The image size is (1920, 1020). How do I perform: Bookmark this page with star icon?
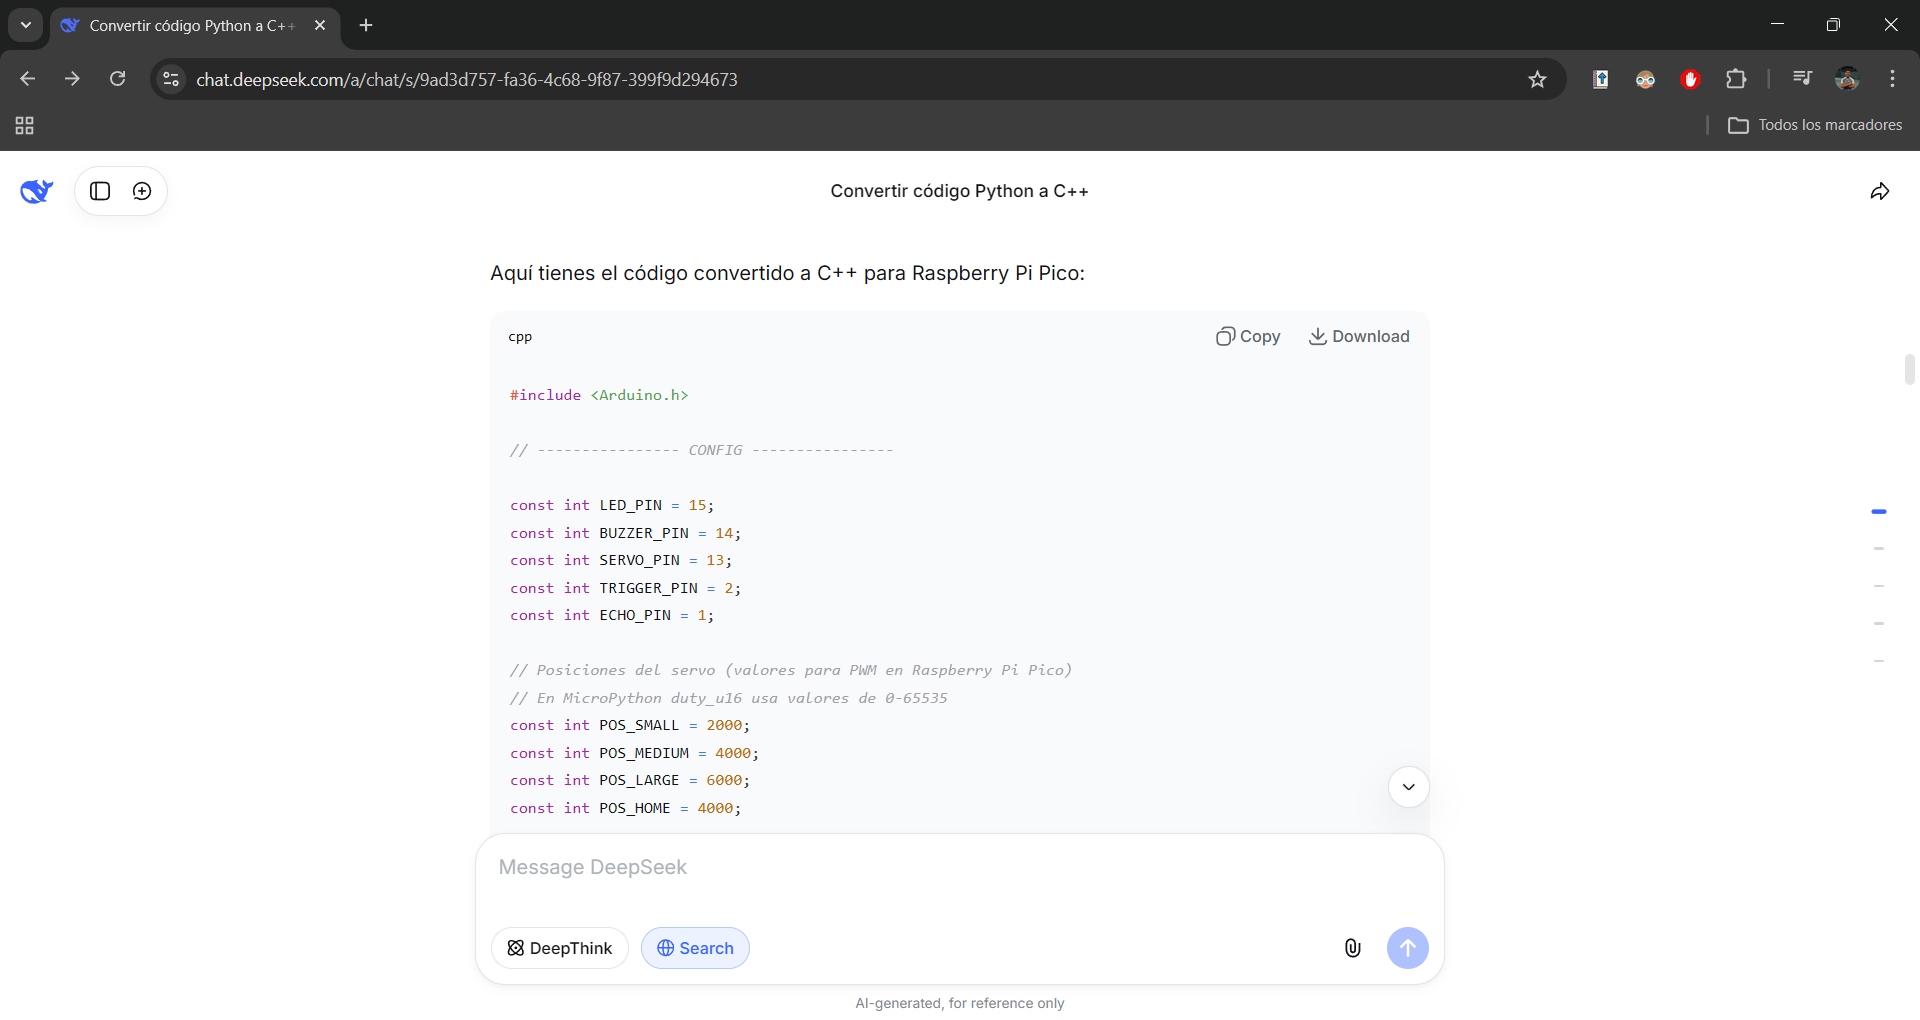[x=1537, y=79]
